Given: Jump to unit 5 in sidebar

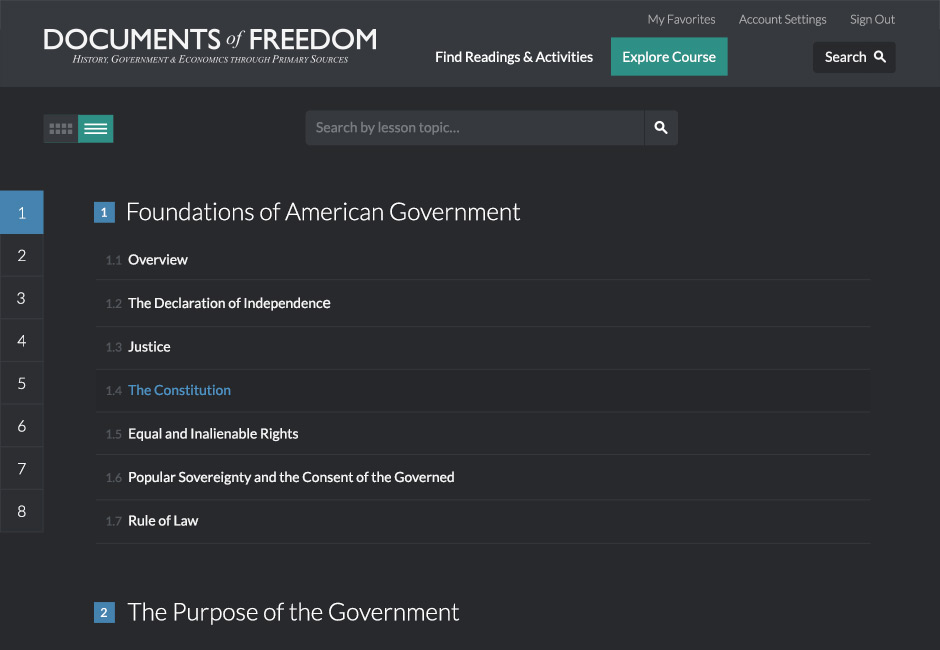Looking at the screenshot, I should click(22, 383).
